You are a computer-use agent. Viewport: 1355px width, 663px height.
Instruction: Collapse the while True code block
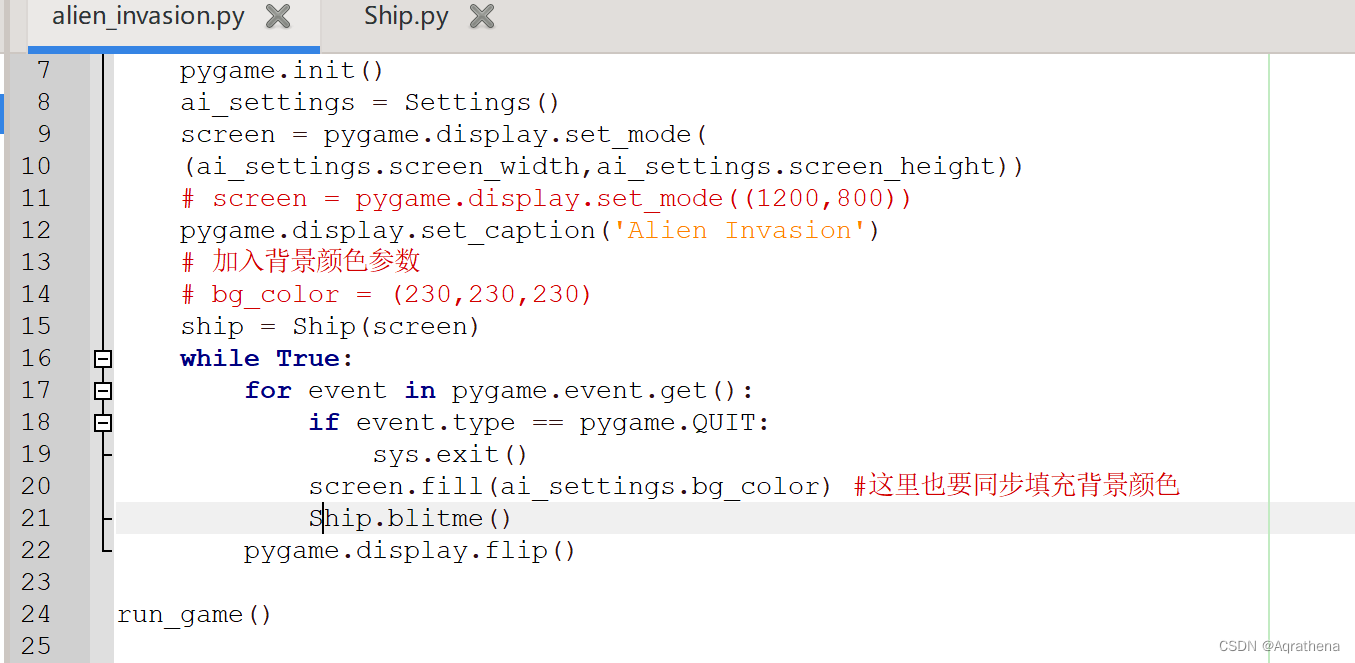pos(102,357)
